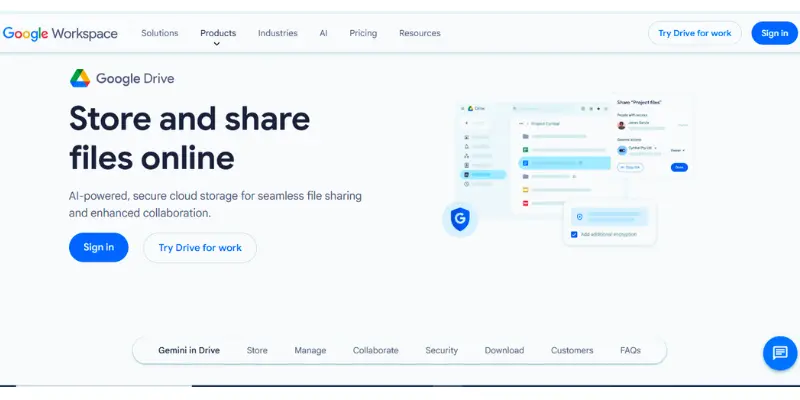Click the highlighted blue Docs file icon
Image resolution: width=800 pixels, height=400 pixels.
tap(524, 162)
